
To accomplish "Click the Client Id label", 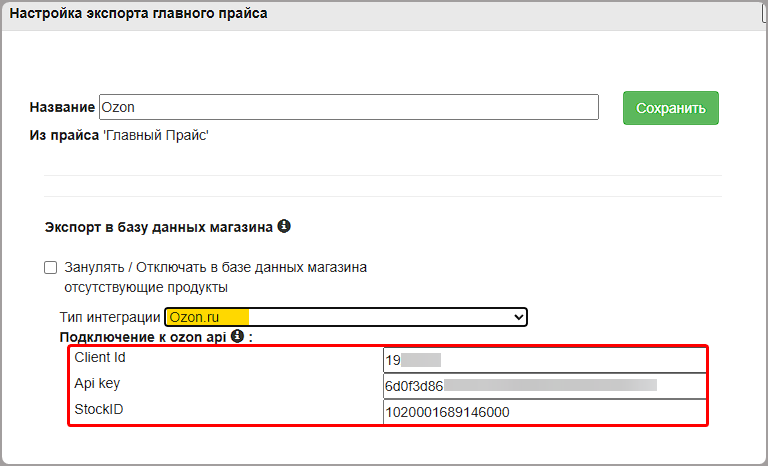I will click(x=100, y=357).
